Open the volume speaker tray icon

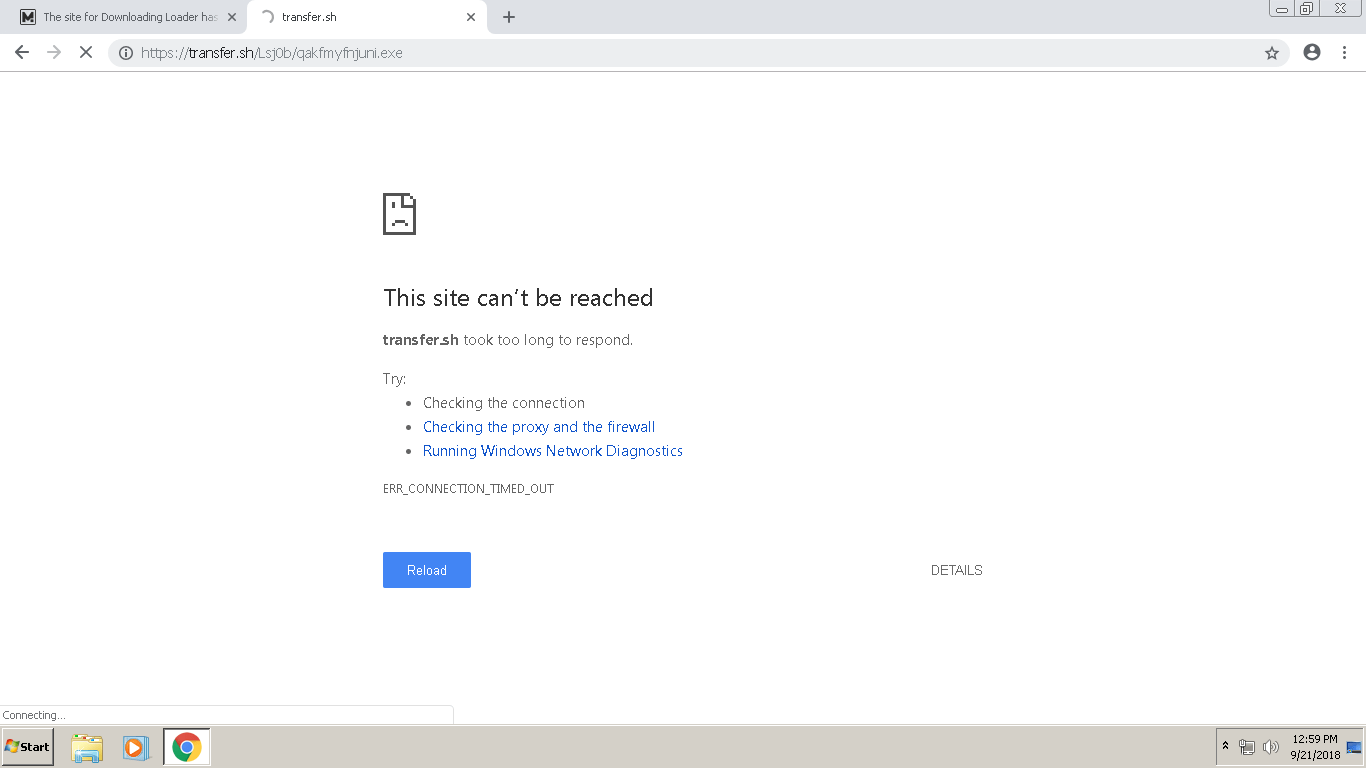1271,747
